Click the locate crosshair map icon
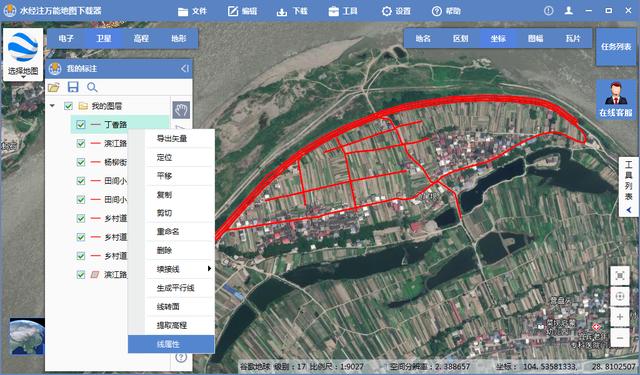 tap(620, 296)
